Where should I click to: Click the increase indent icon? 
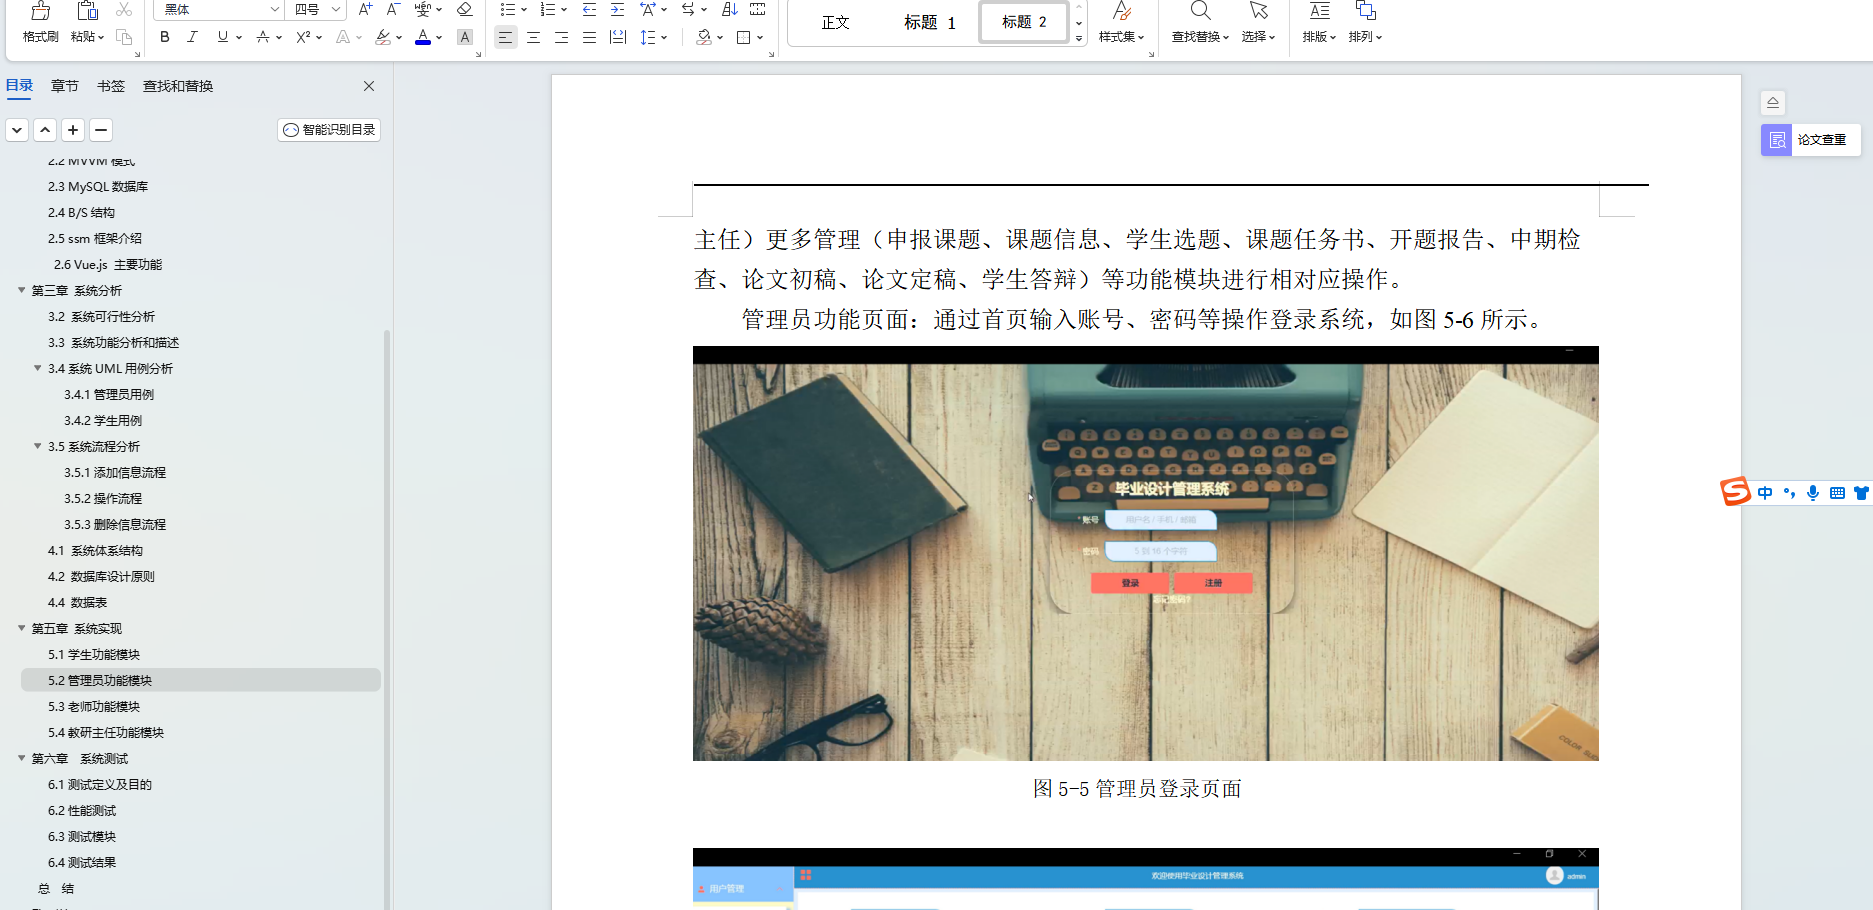pos(617,9)
